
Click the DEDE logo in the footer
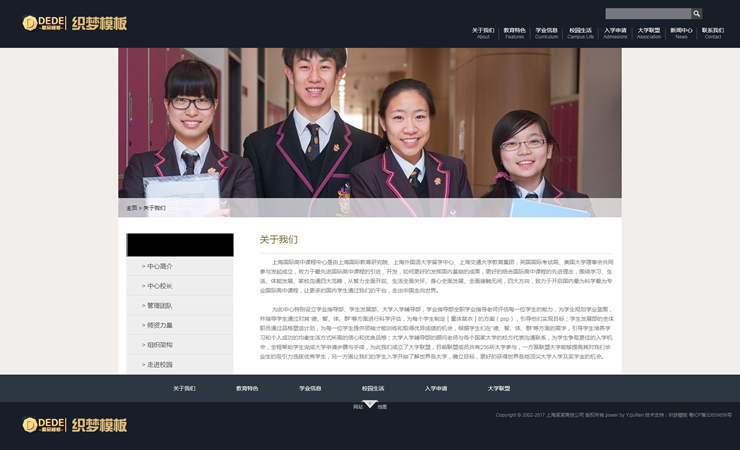75,425
